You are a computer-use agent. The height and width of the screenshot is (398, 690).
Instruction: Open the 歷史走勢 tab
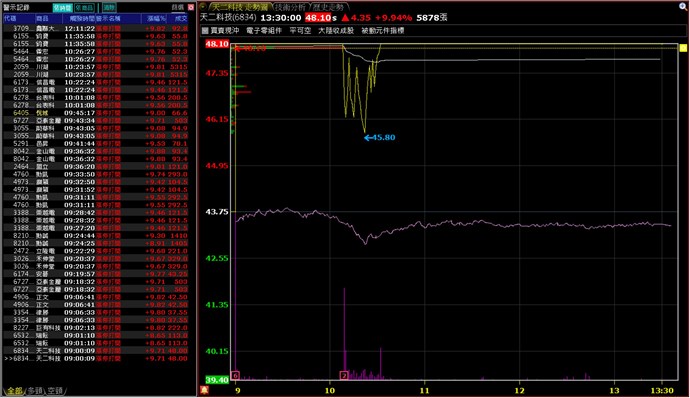click(328, 7)
